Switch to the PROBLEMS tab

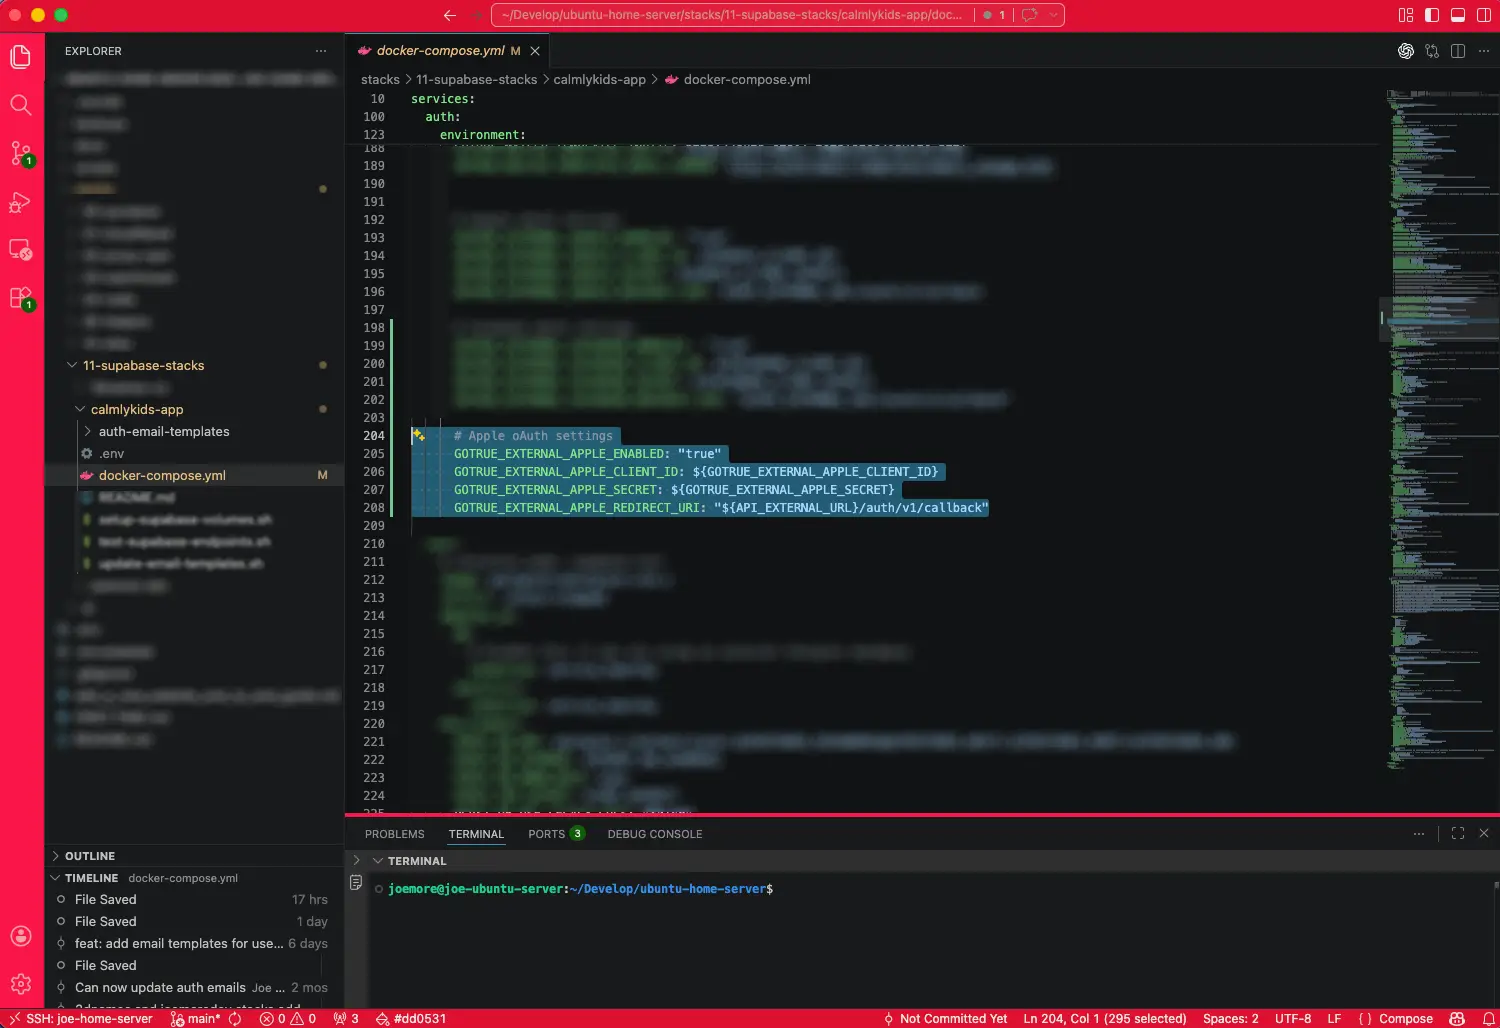(395, 834)
